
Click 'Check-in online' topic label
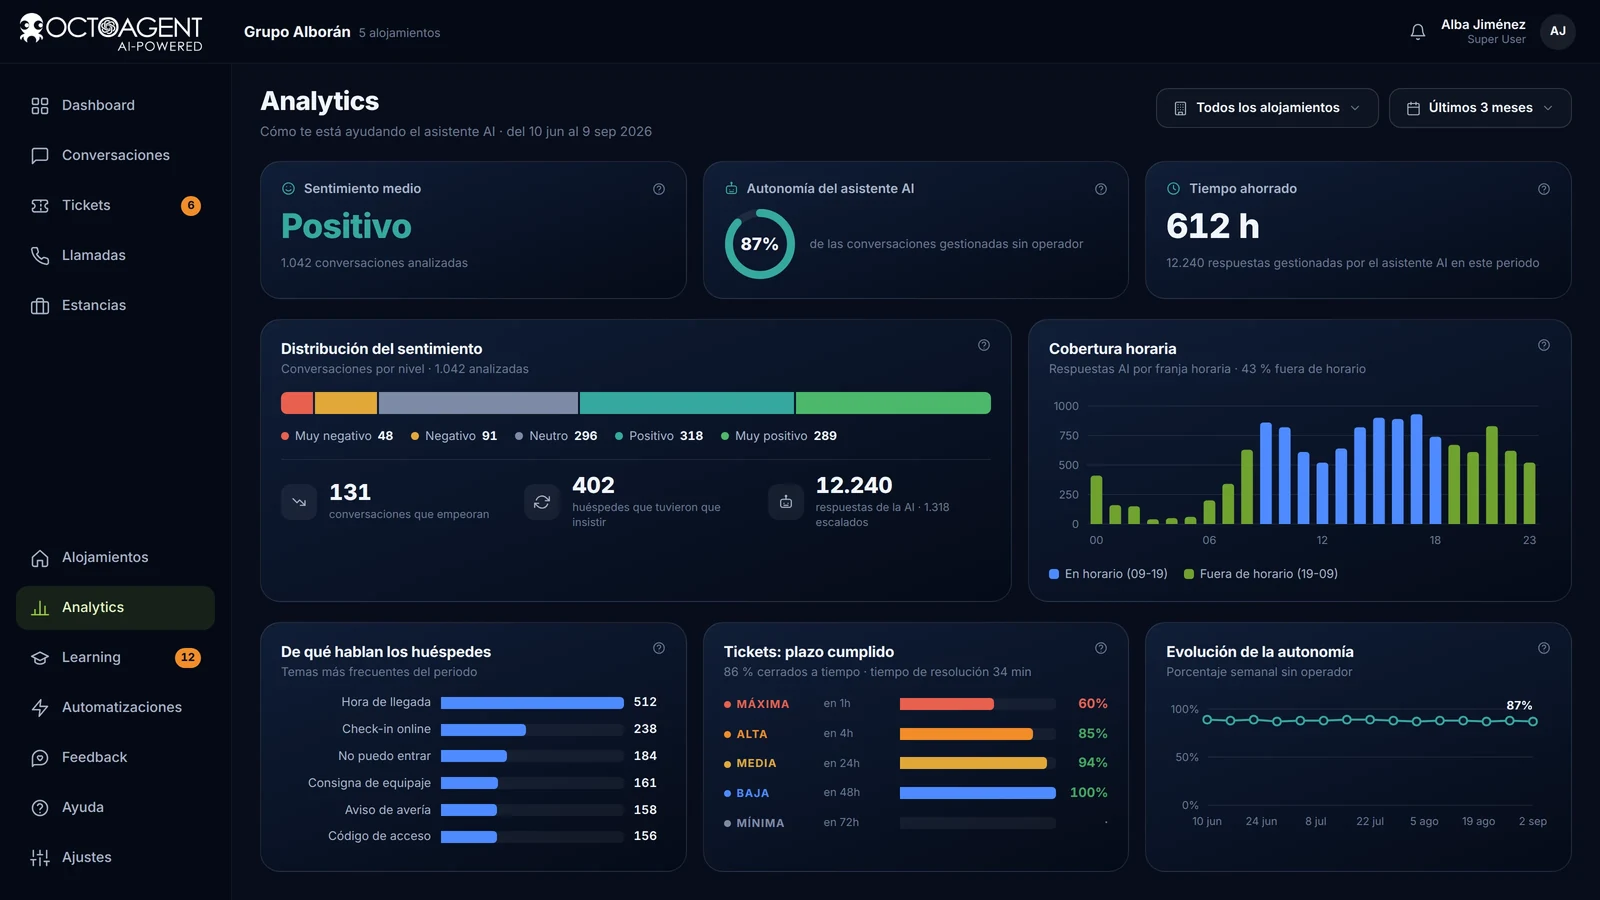click(x=386, y=730)
